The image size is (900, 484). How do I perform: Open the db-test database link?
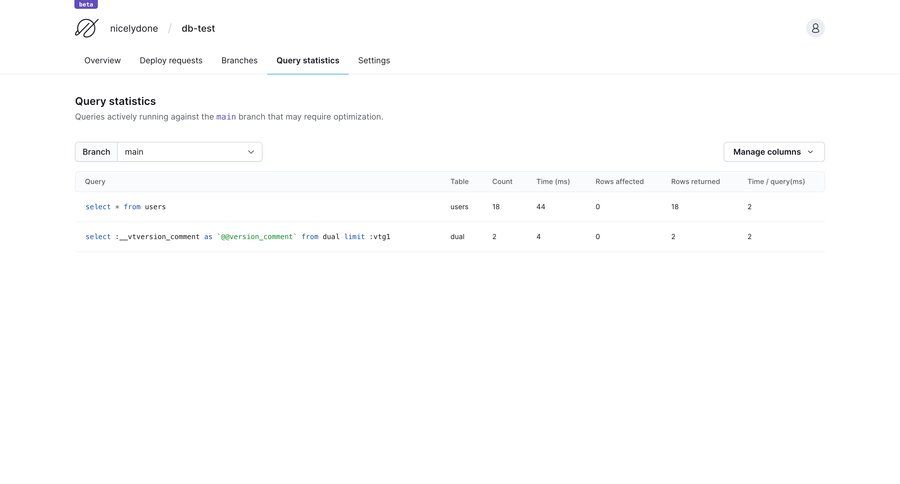(198, 28)
